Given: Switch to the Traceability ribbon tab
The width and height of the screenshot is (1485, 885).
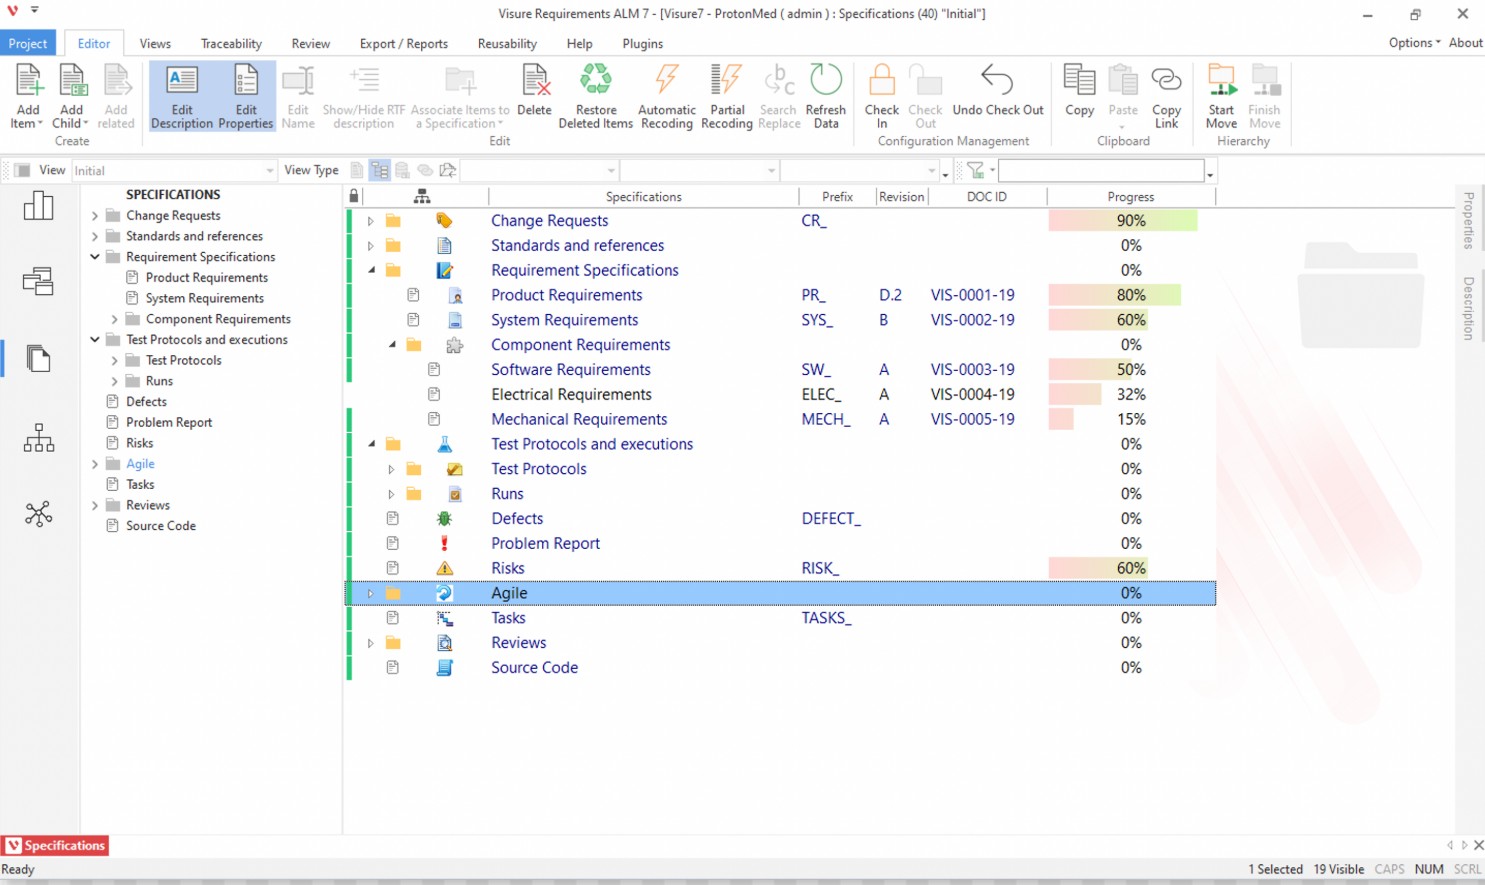Looking at the screenshot, I should 231,44.
